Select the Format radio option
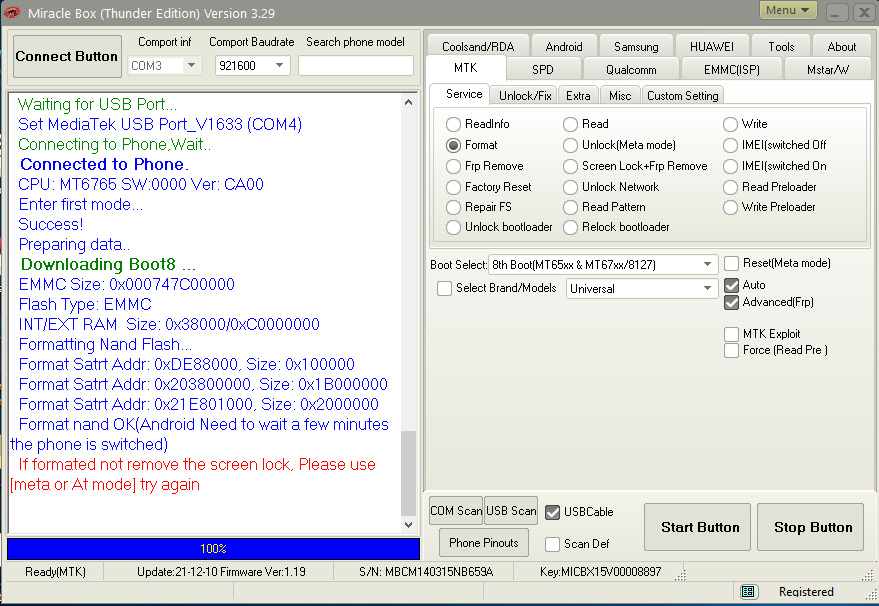This screenshot has width=879, height=606. coord(453,145)
